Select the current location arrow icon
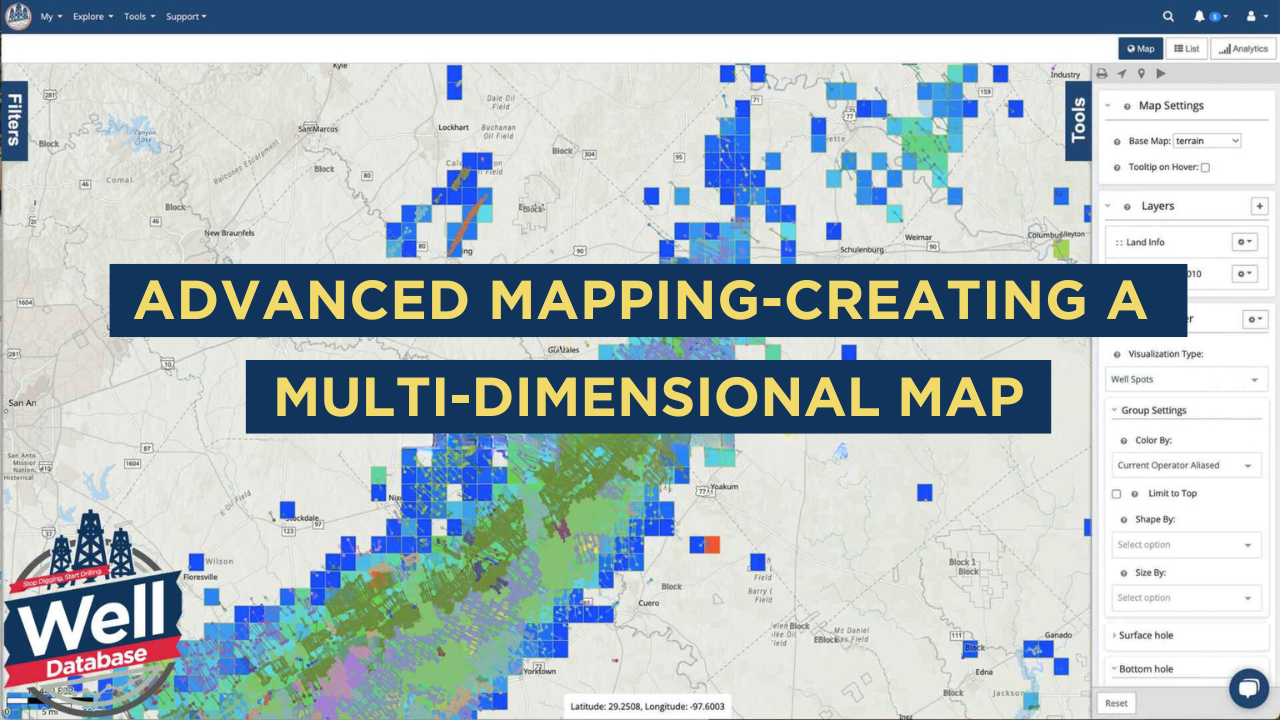The image size is (1280, 720). pos(1122,73)
